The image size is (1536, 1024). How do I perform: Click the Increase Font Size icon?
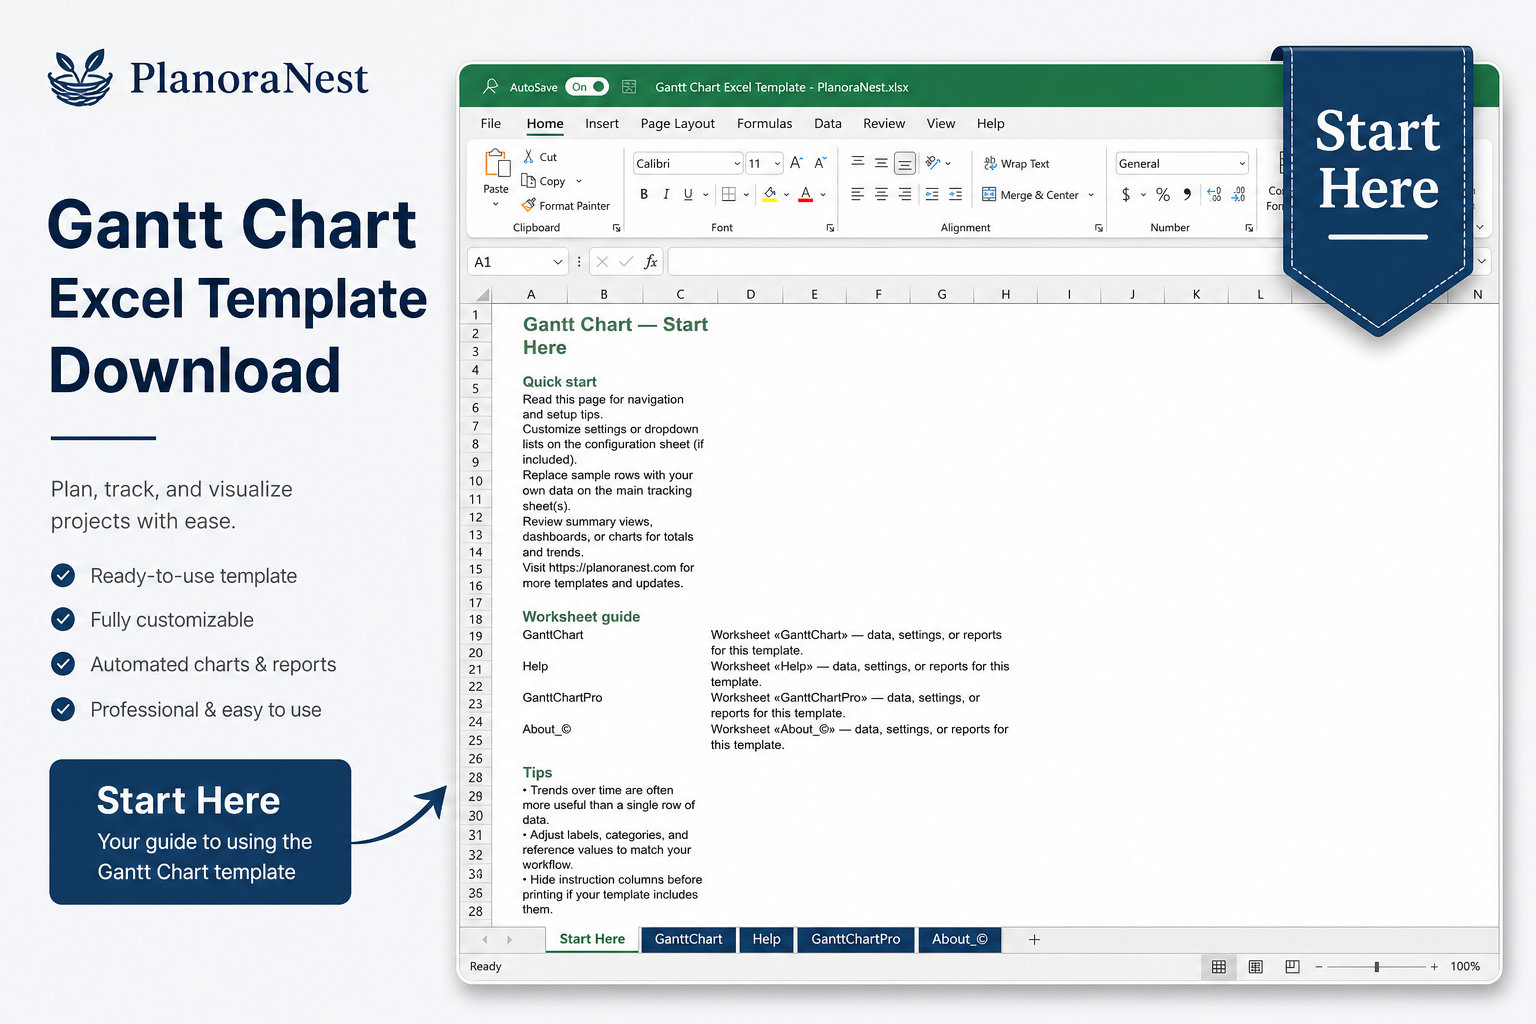pyautogui.click(x=796, y=163)
